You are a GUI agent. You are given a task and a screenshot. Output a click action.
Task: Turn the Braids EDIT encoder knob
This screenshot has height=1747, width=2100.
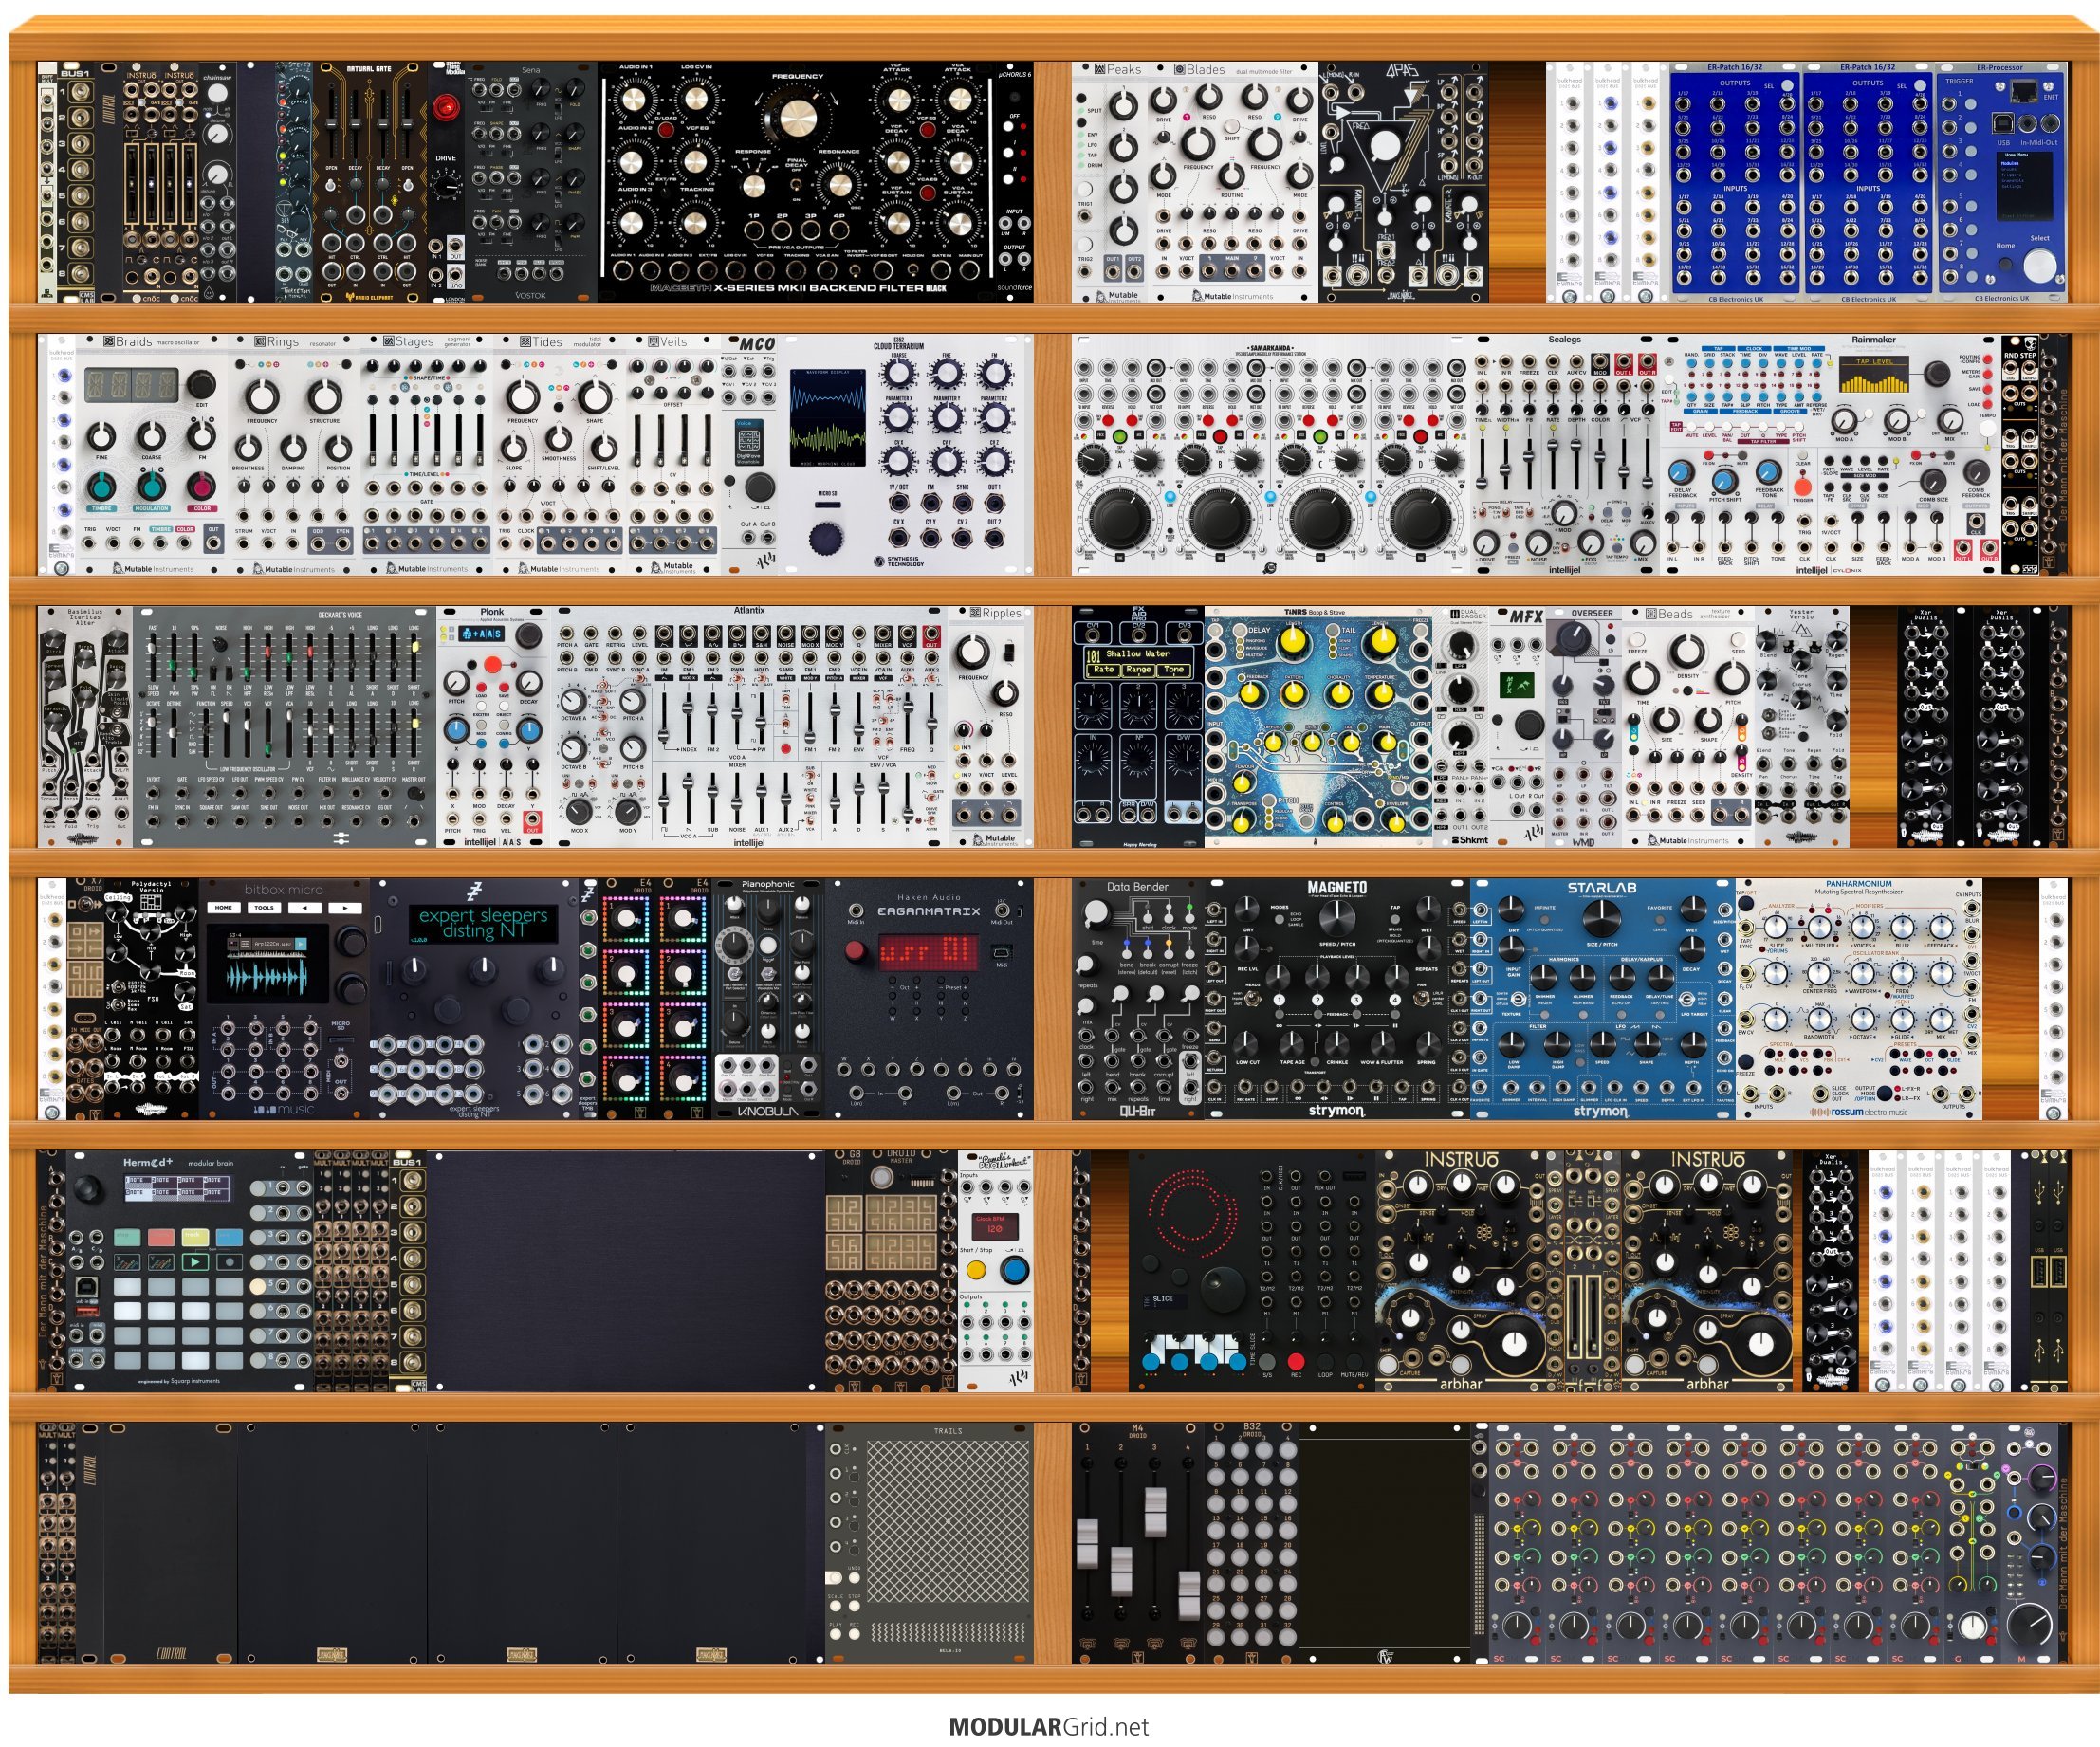click(201, 385)
